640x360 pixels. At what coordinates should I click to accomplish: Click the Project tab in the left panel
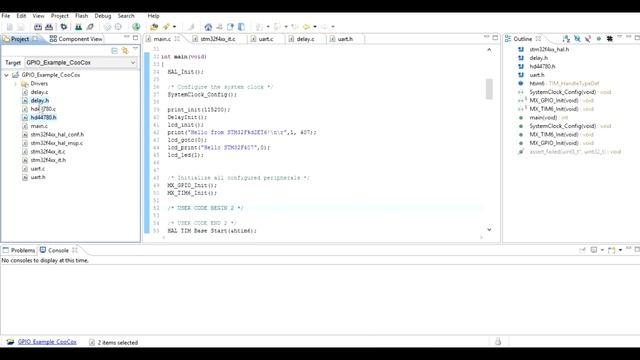(20, 39)
